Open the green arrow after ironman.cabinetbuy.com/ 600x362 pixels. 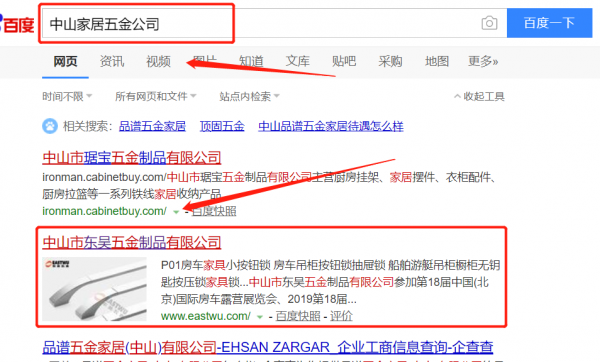pos(176,212)
